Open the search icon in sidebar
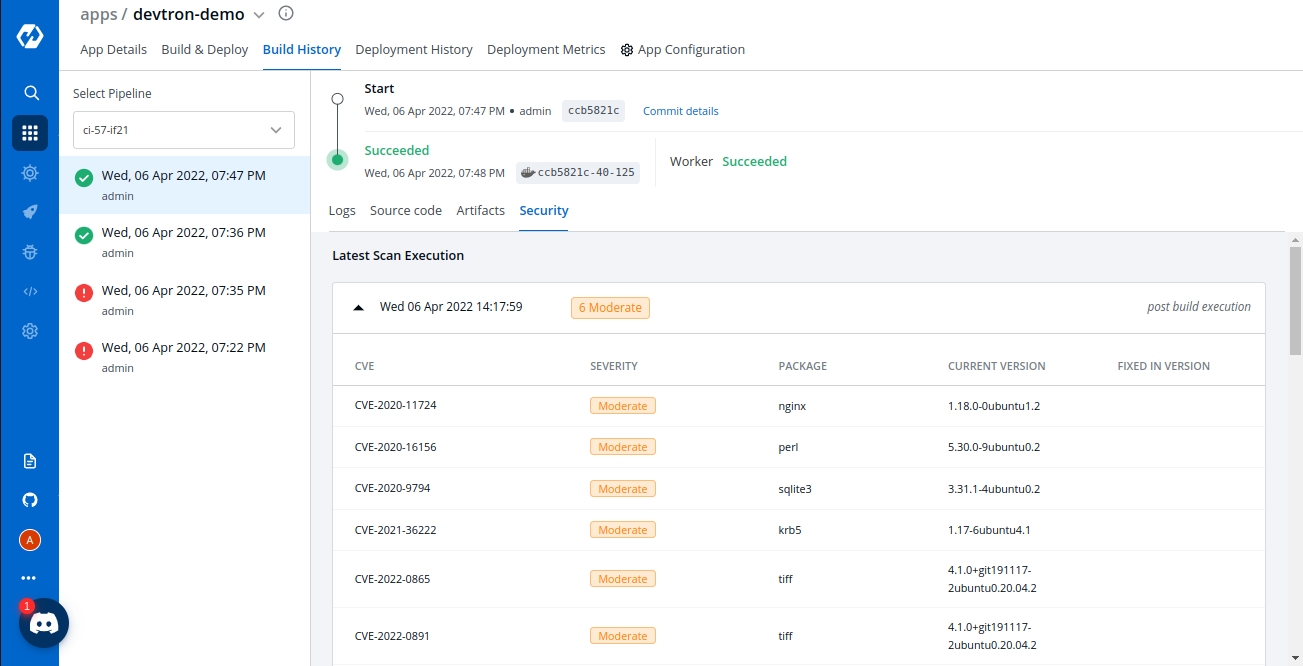The image size is (1303, 666). click(x=31, y=93)
